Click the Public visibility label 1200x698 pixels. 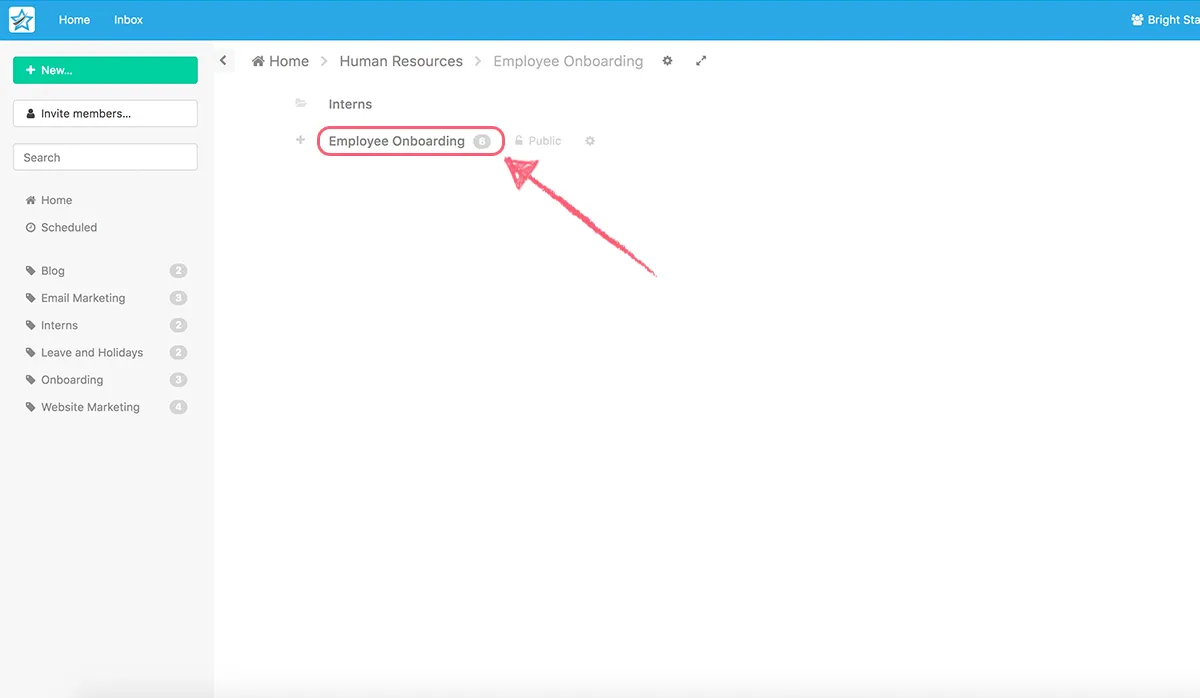click(x=538, y=141)
